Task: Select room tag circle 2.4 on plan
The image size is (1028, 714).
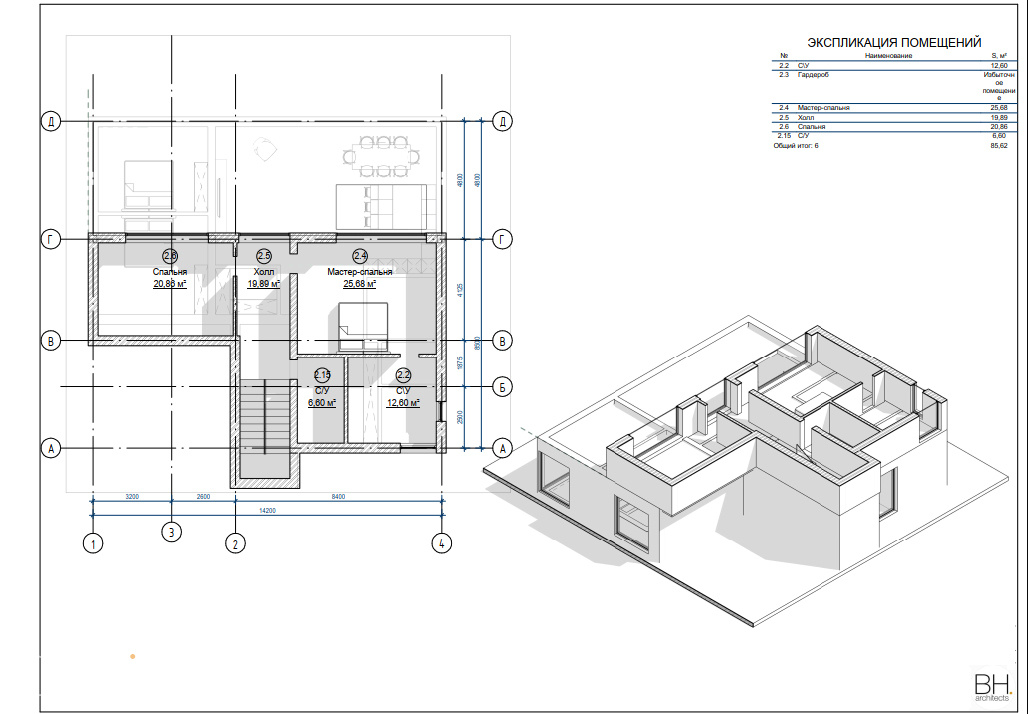Action: point(360,256)
